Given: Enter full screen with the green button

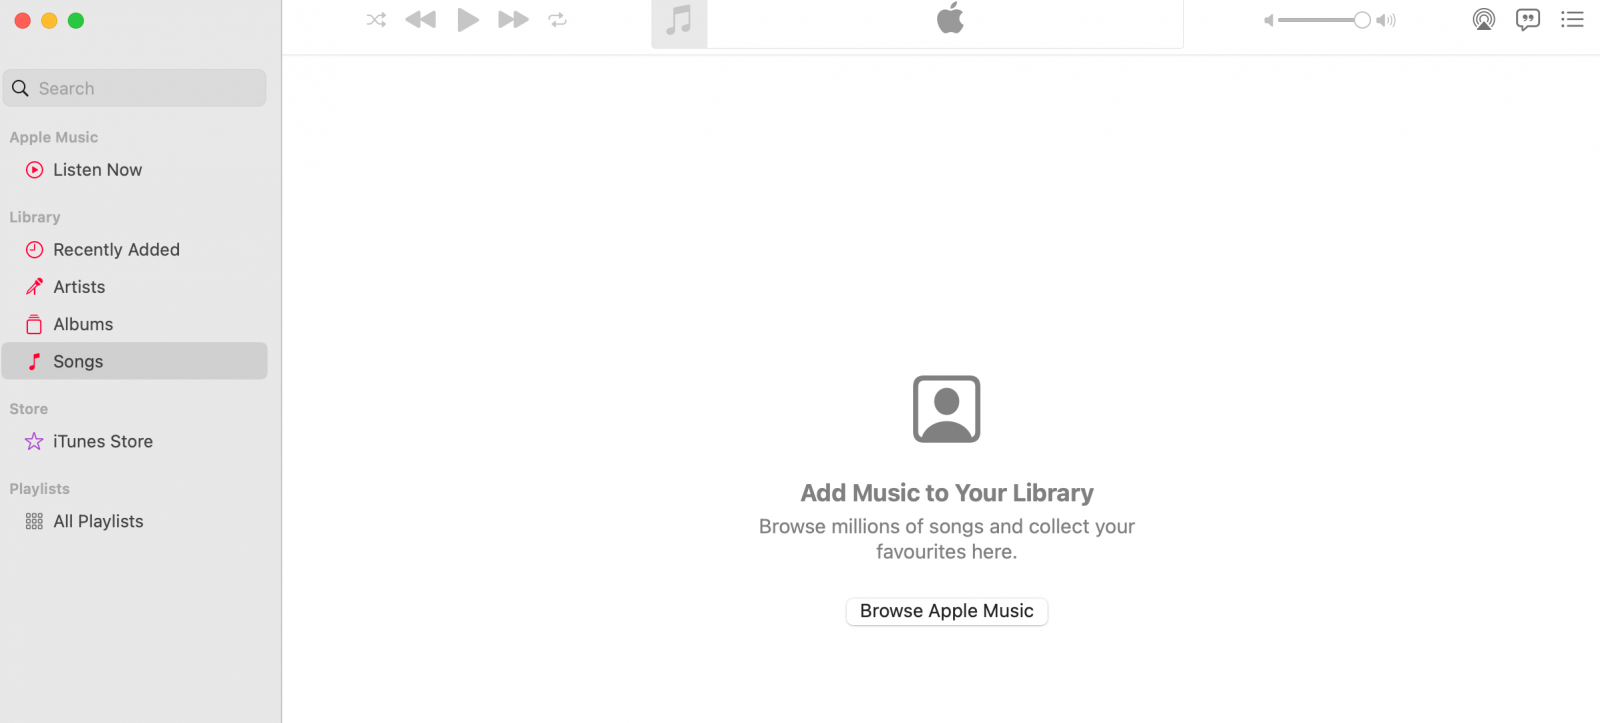Looking at the screenshot, I should tap(76, 20).
